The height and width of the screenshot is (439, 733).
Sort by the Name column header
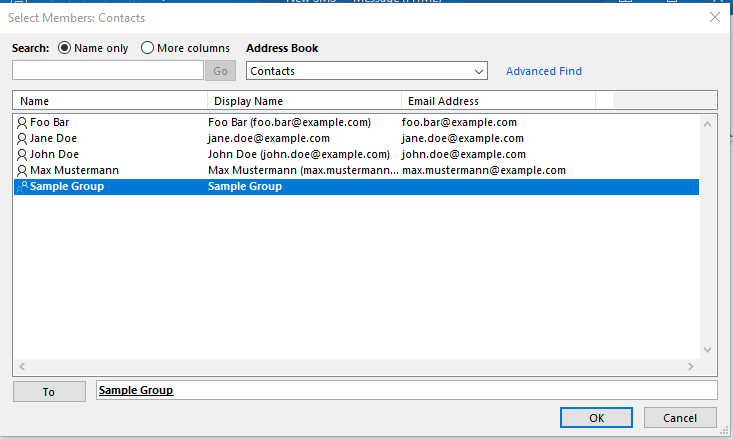(110, 101)
